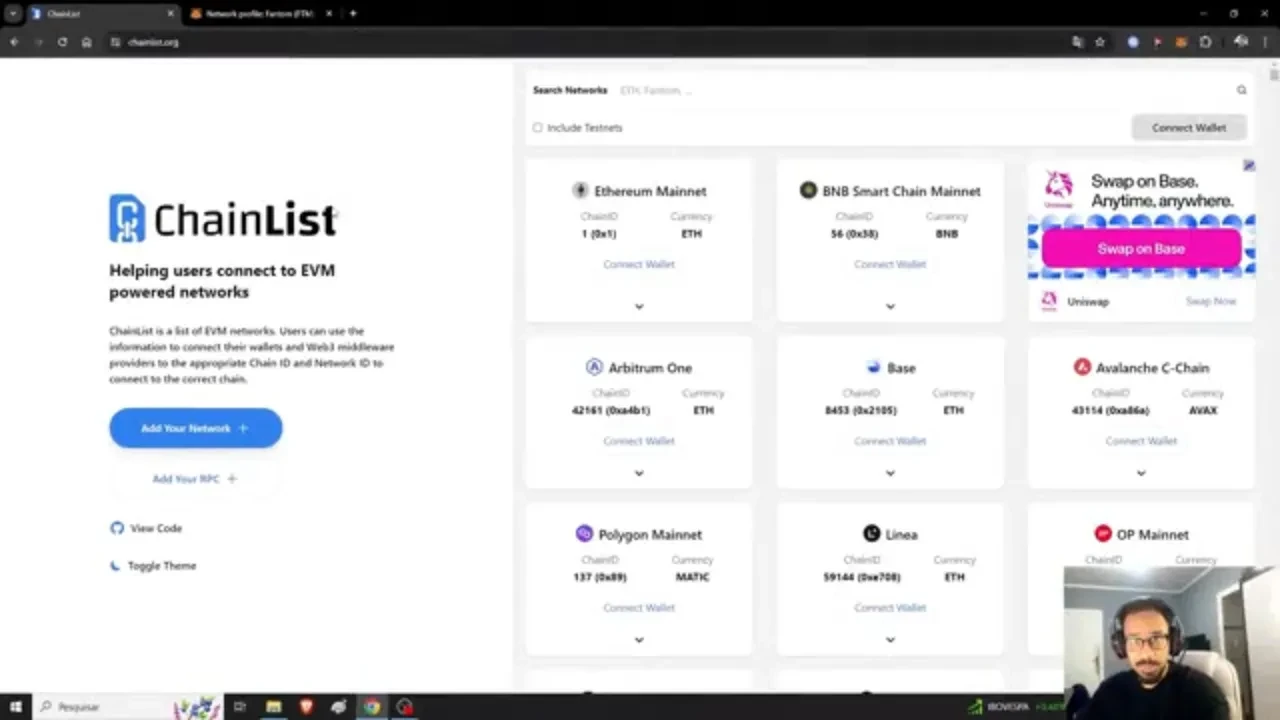Click the Swap Now link in Uniswap ad
Screen dimensions: 1280x720
tap(1211, 301)
